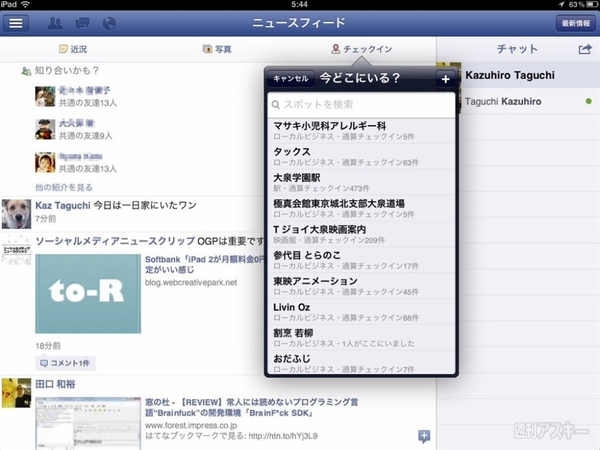Open the hamburger menu in the top bar
This screenshot has width=600, height=450.
tap(16, 23)
